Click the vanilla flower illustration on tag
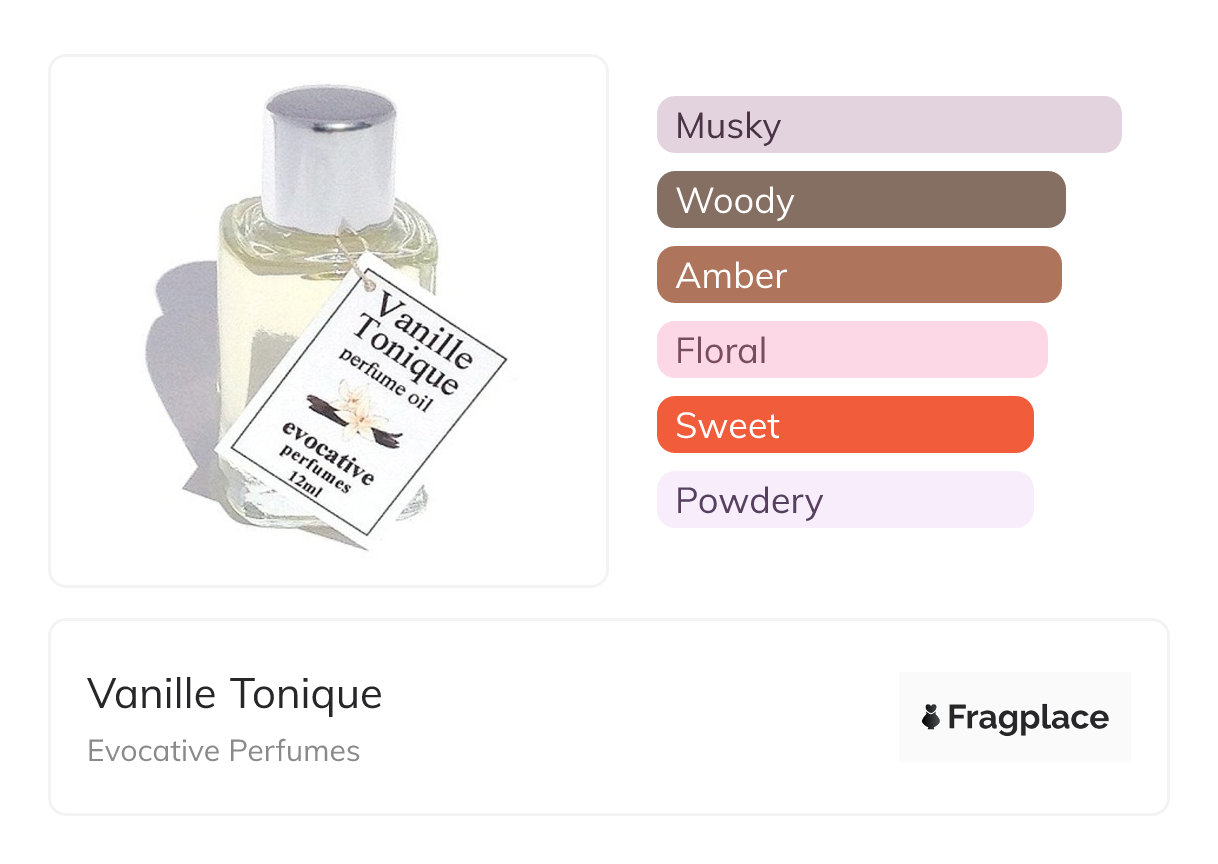This screenshot has width=1218, height=864. pyautogui.click(x=355, y=410)
